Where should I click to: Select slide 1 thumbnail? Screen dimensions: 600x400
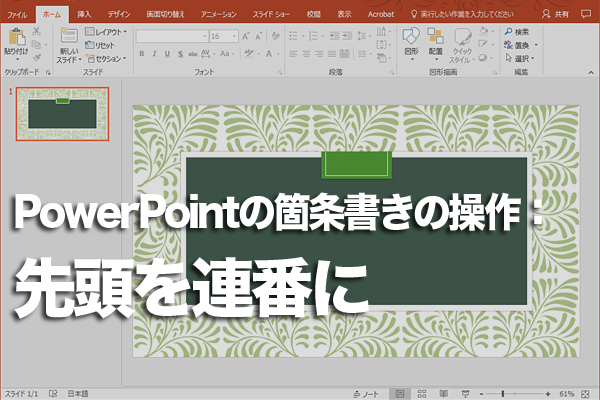coord(62,114)
